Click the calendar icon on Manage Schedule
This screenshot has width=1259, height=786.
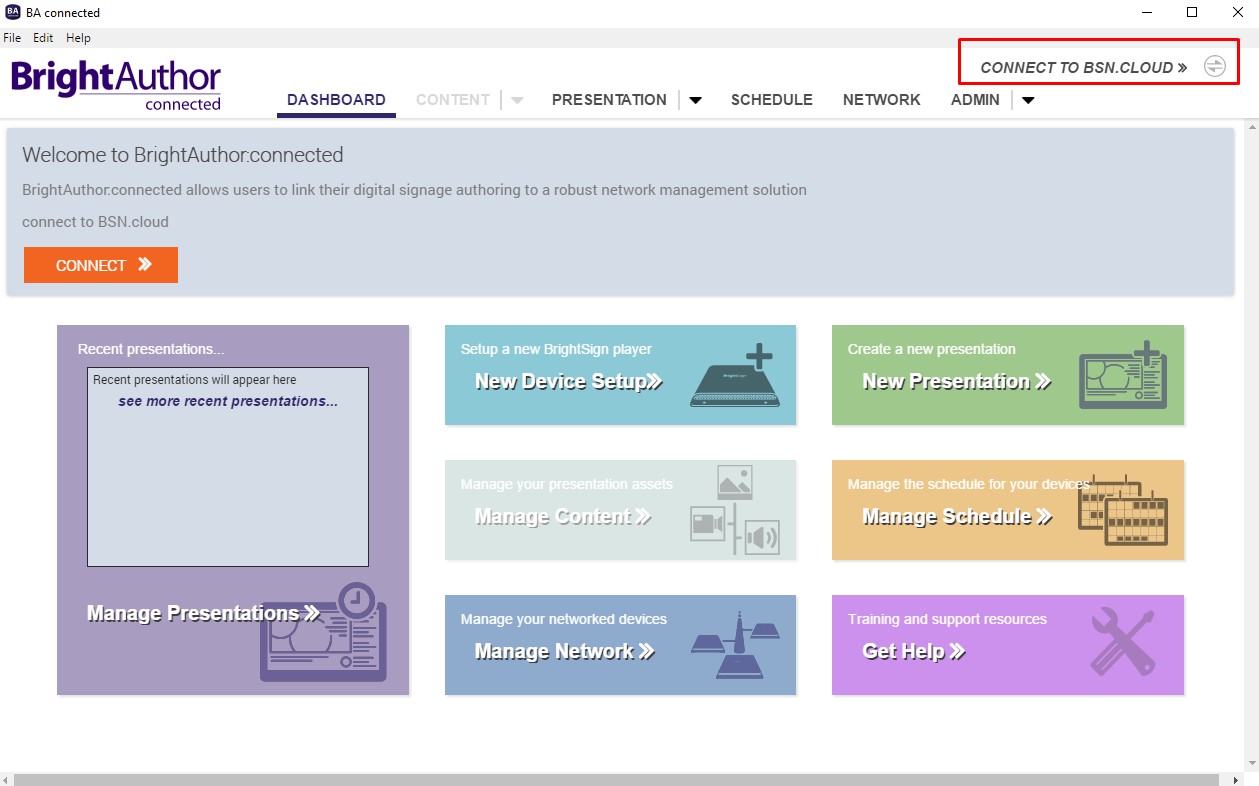click(x=1123, y=510)
